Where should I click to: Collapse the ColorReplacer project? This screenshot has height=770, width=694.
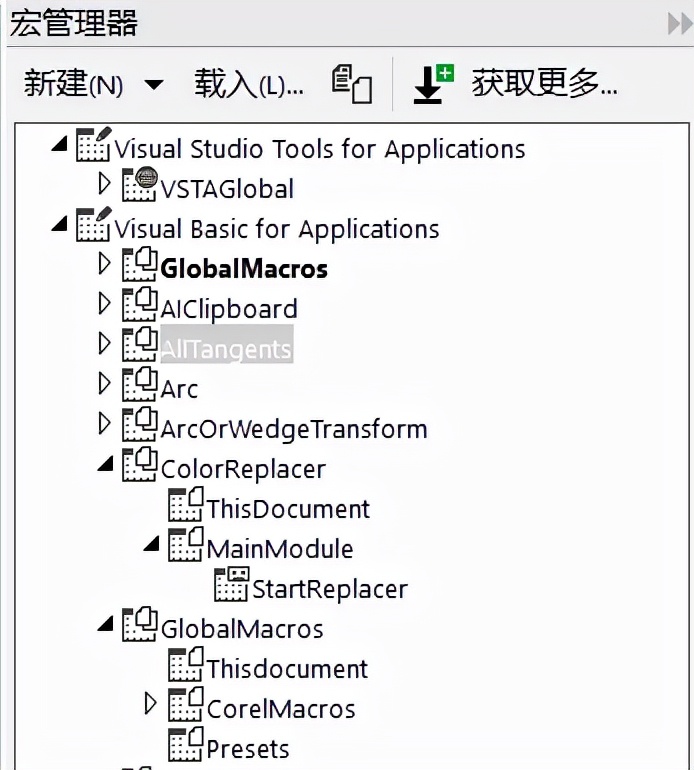pyautogui.click(x=105, y=464)
